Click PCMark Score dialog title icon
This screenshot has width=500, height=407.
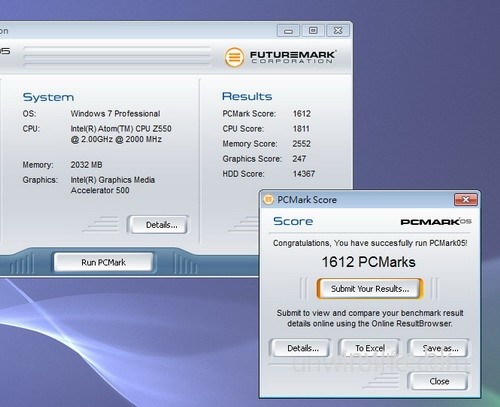coord(268,200)
